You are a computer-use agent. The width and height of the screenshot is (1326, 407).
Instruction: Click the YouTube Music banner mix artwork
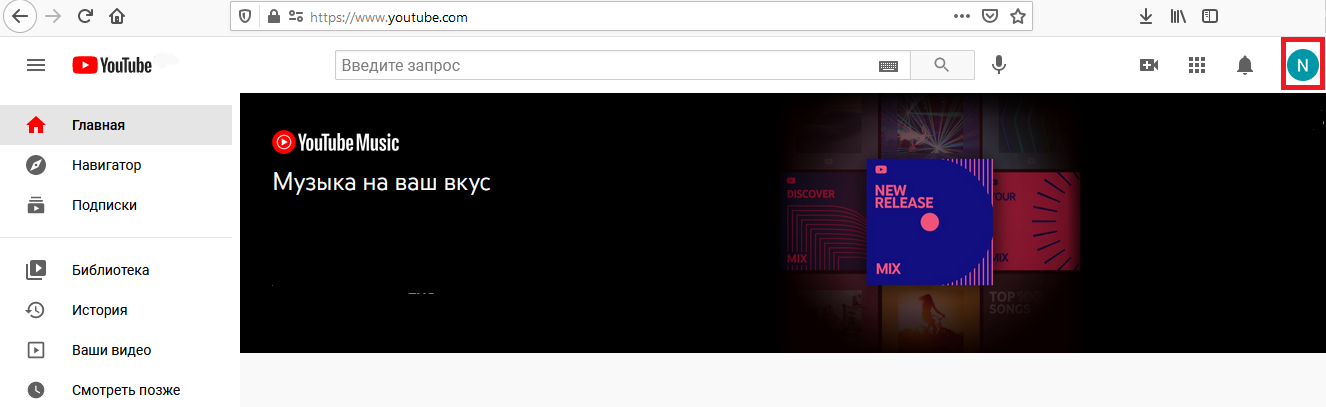[928, 222]
